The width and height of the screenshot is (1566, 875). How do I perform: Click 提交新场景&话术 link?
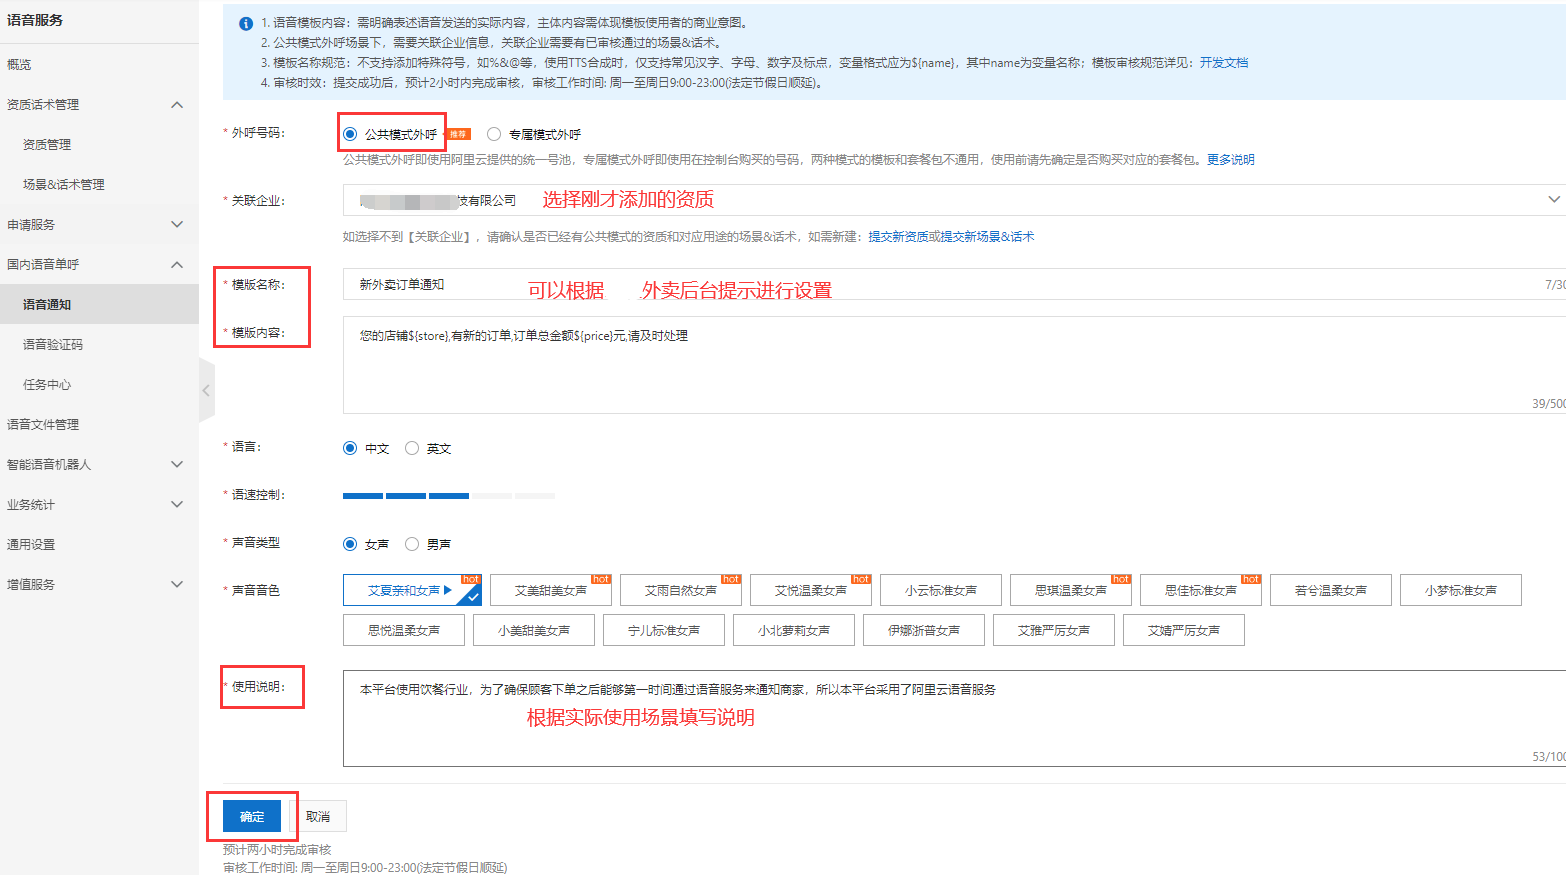(987, 236)
